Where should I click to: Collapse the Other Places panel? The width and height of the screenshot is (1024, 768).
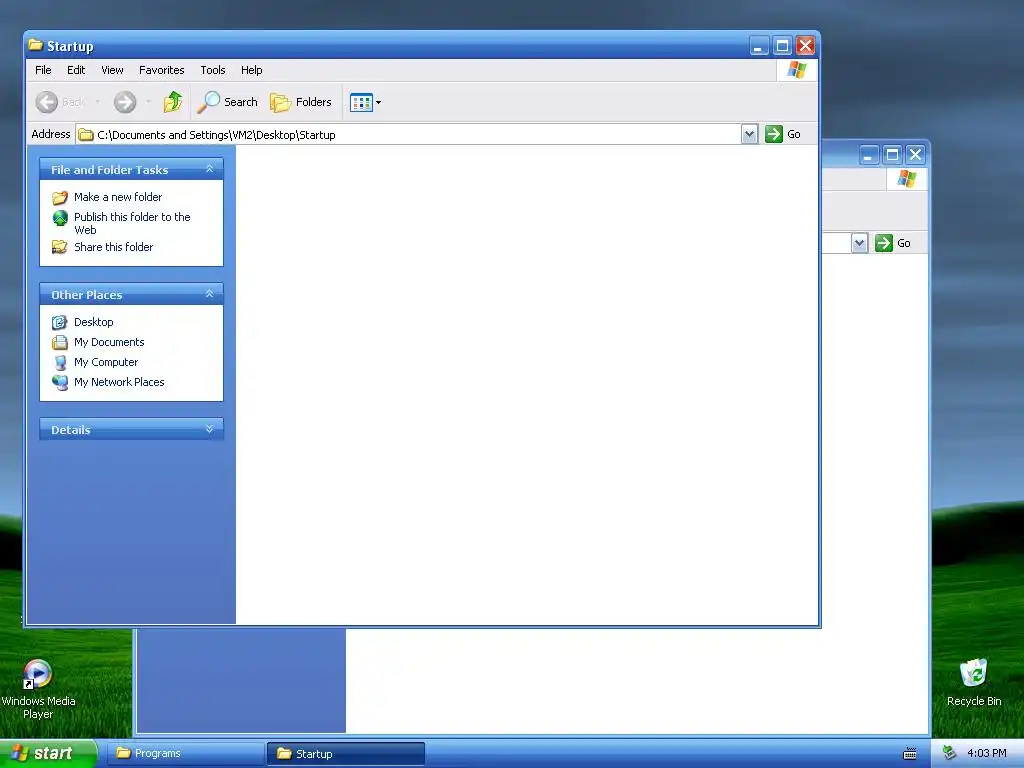[x=210, y=294]
